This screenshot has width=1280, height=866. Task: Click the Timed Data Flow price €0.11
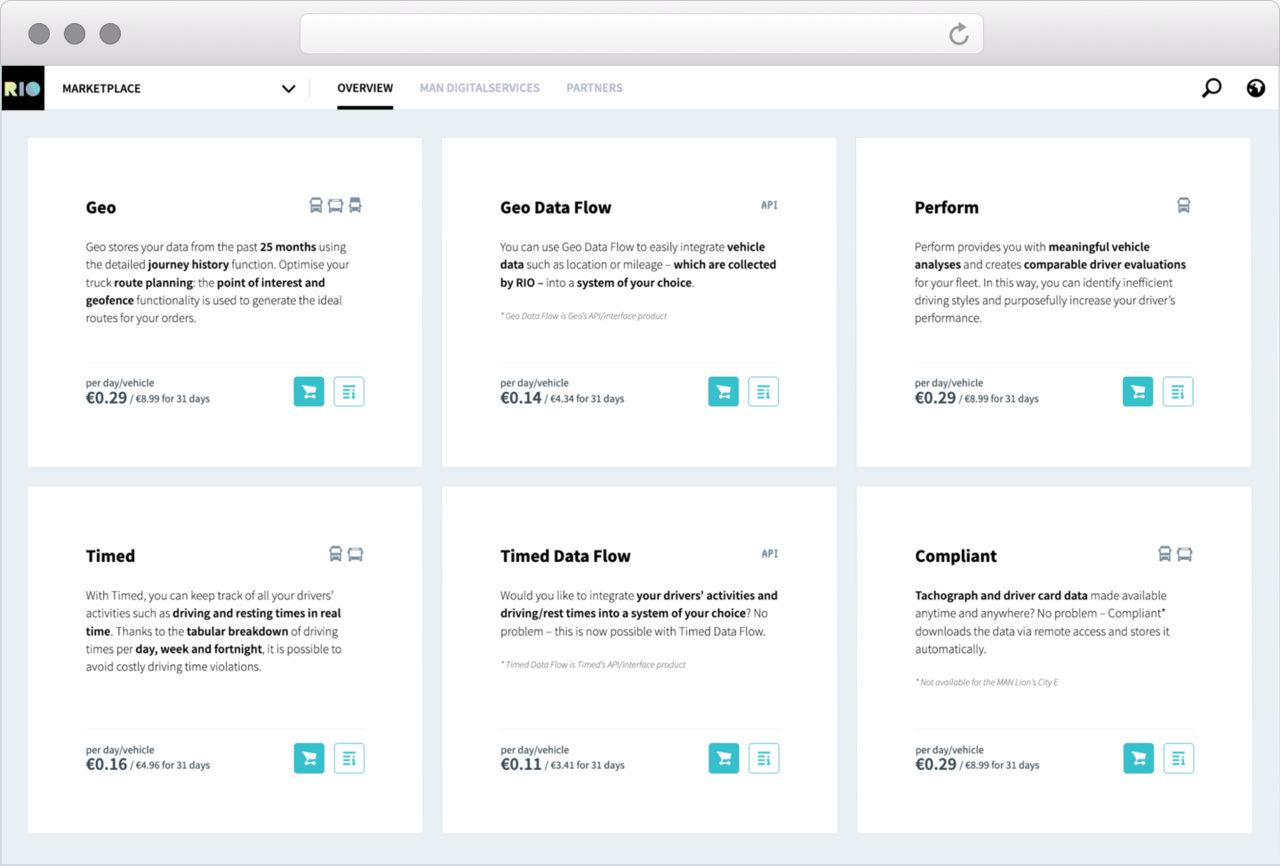click(x=521, y=765)
